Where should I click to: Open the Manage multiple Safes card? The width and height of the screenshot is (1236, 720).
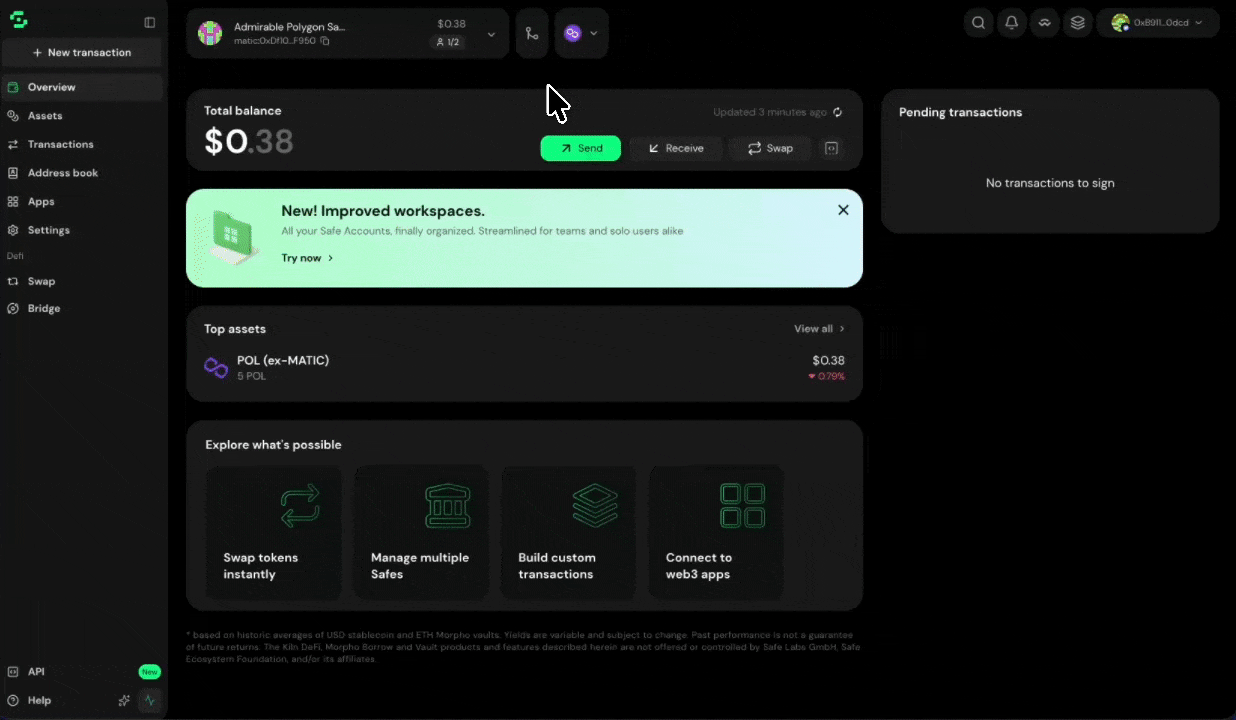pyautogui.click(x=421, y=532)
